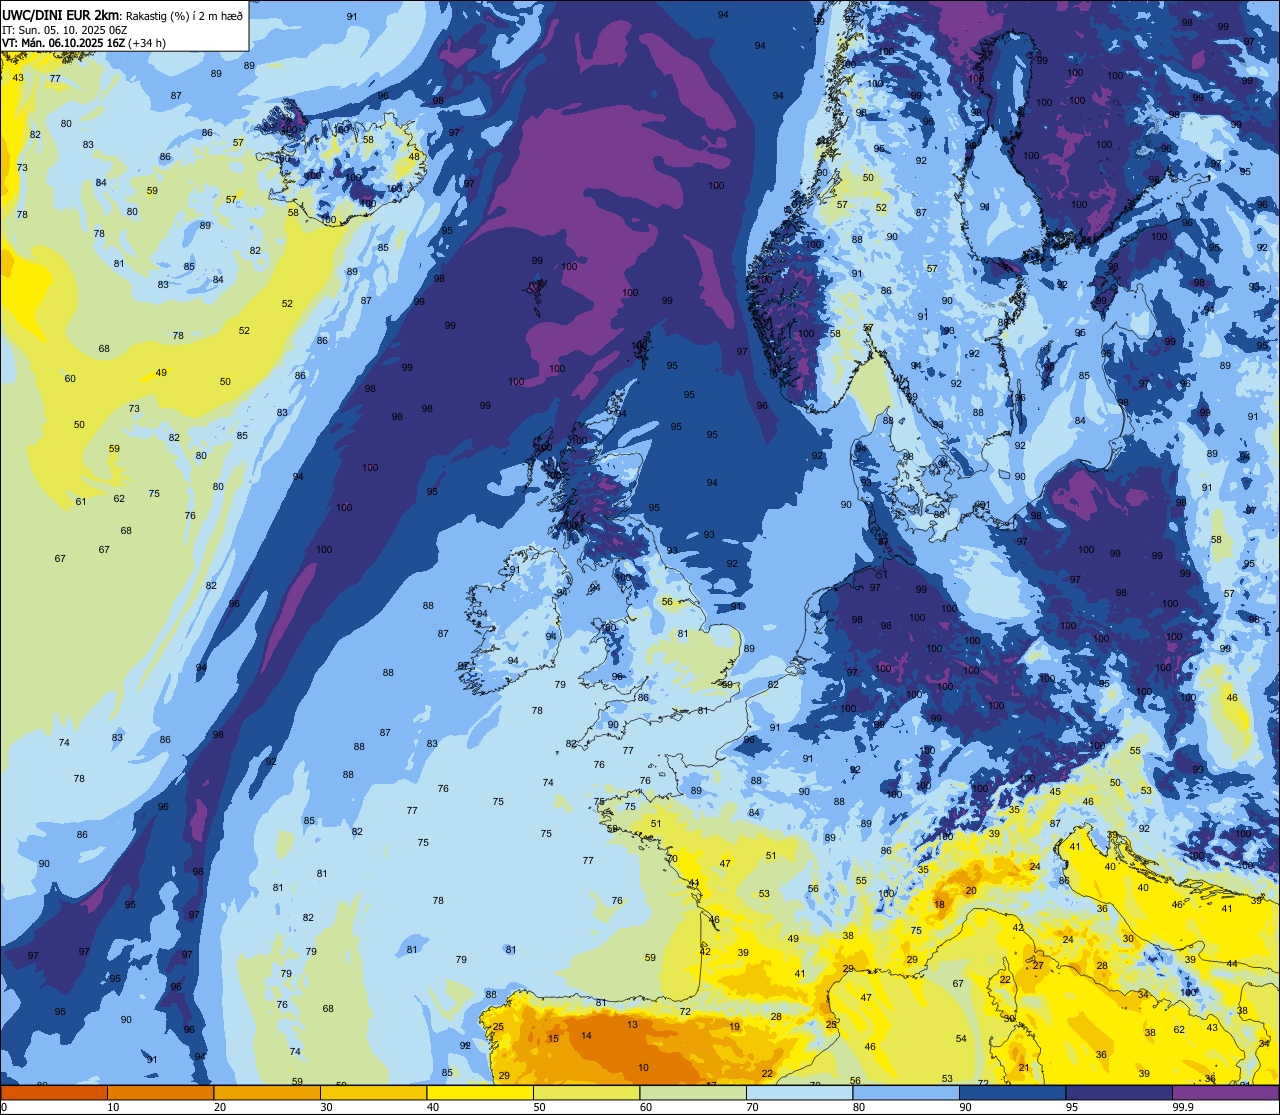The width and height of the screenshot is (1280, 1115).
Task: Click the 40–50 bright yellow legend swatch
Action: (x=480, y=1092)
